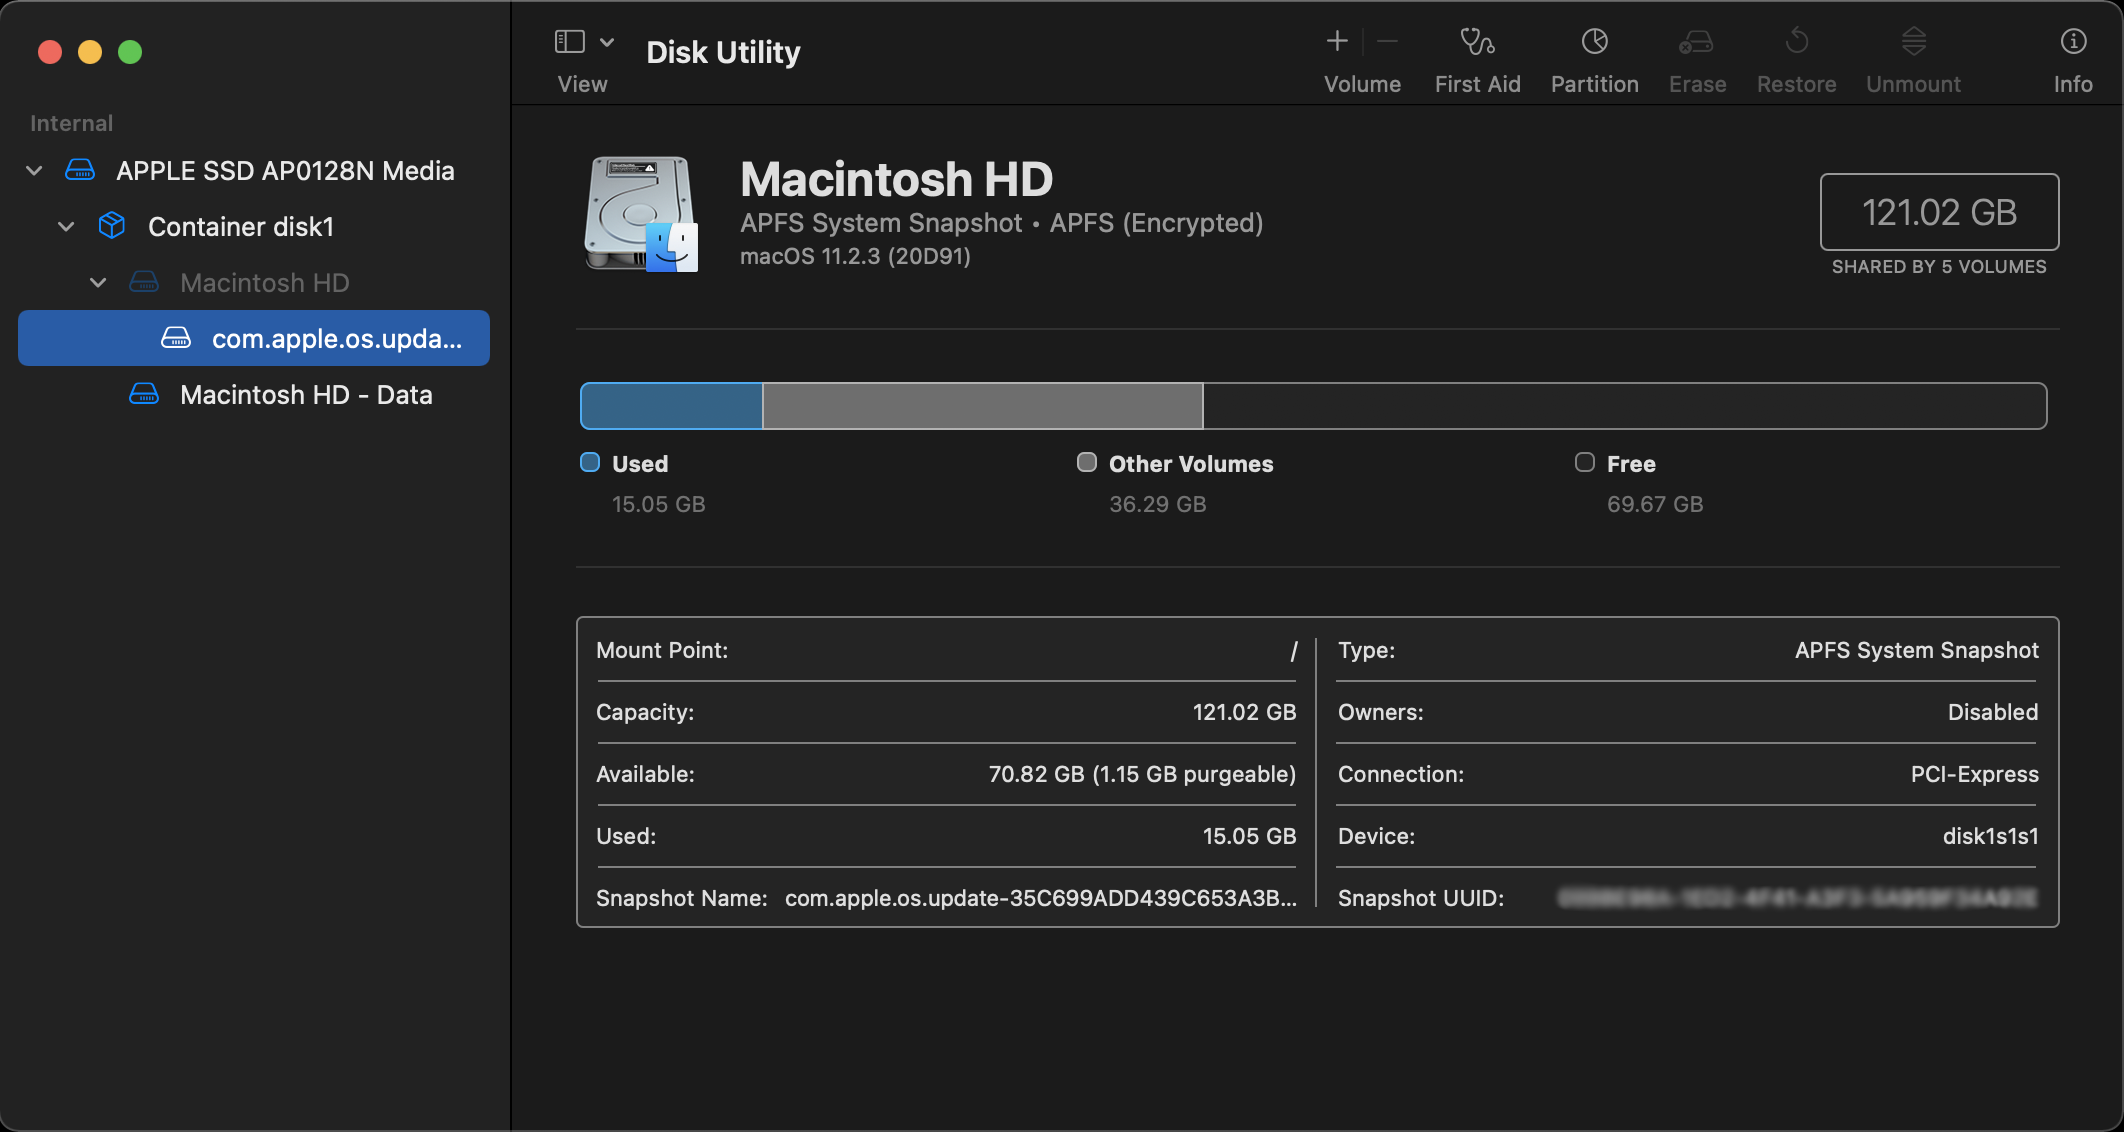Unmount the selected volume

[x=1912, y=55]
